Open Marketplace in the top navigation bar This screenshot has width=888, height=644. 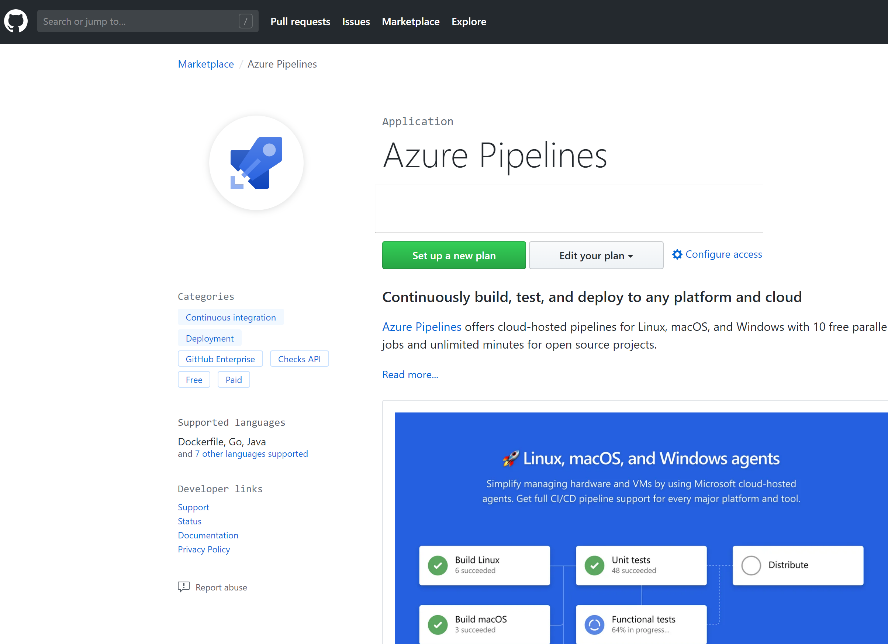click(x=411, y=22)
